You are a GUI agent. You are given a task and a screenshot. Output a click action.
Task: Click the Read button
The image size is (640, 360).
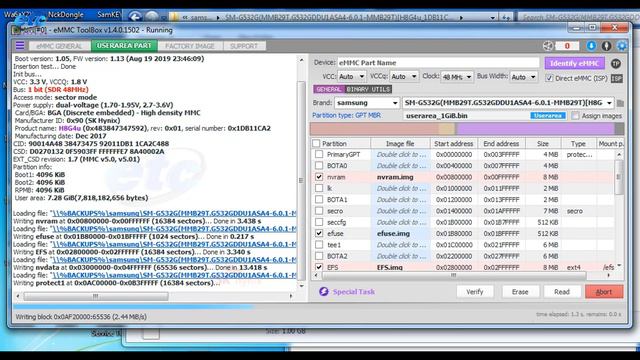point(562,292)
